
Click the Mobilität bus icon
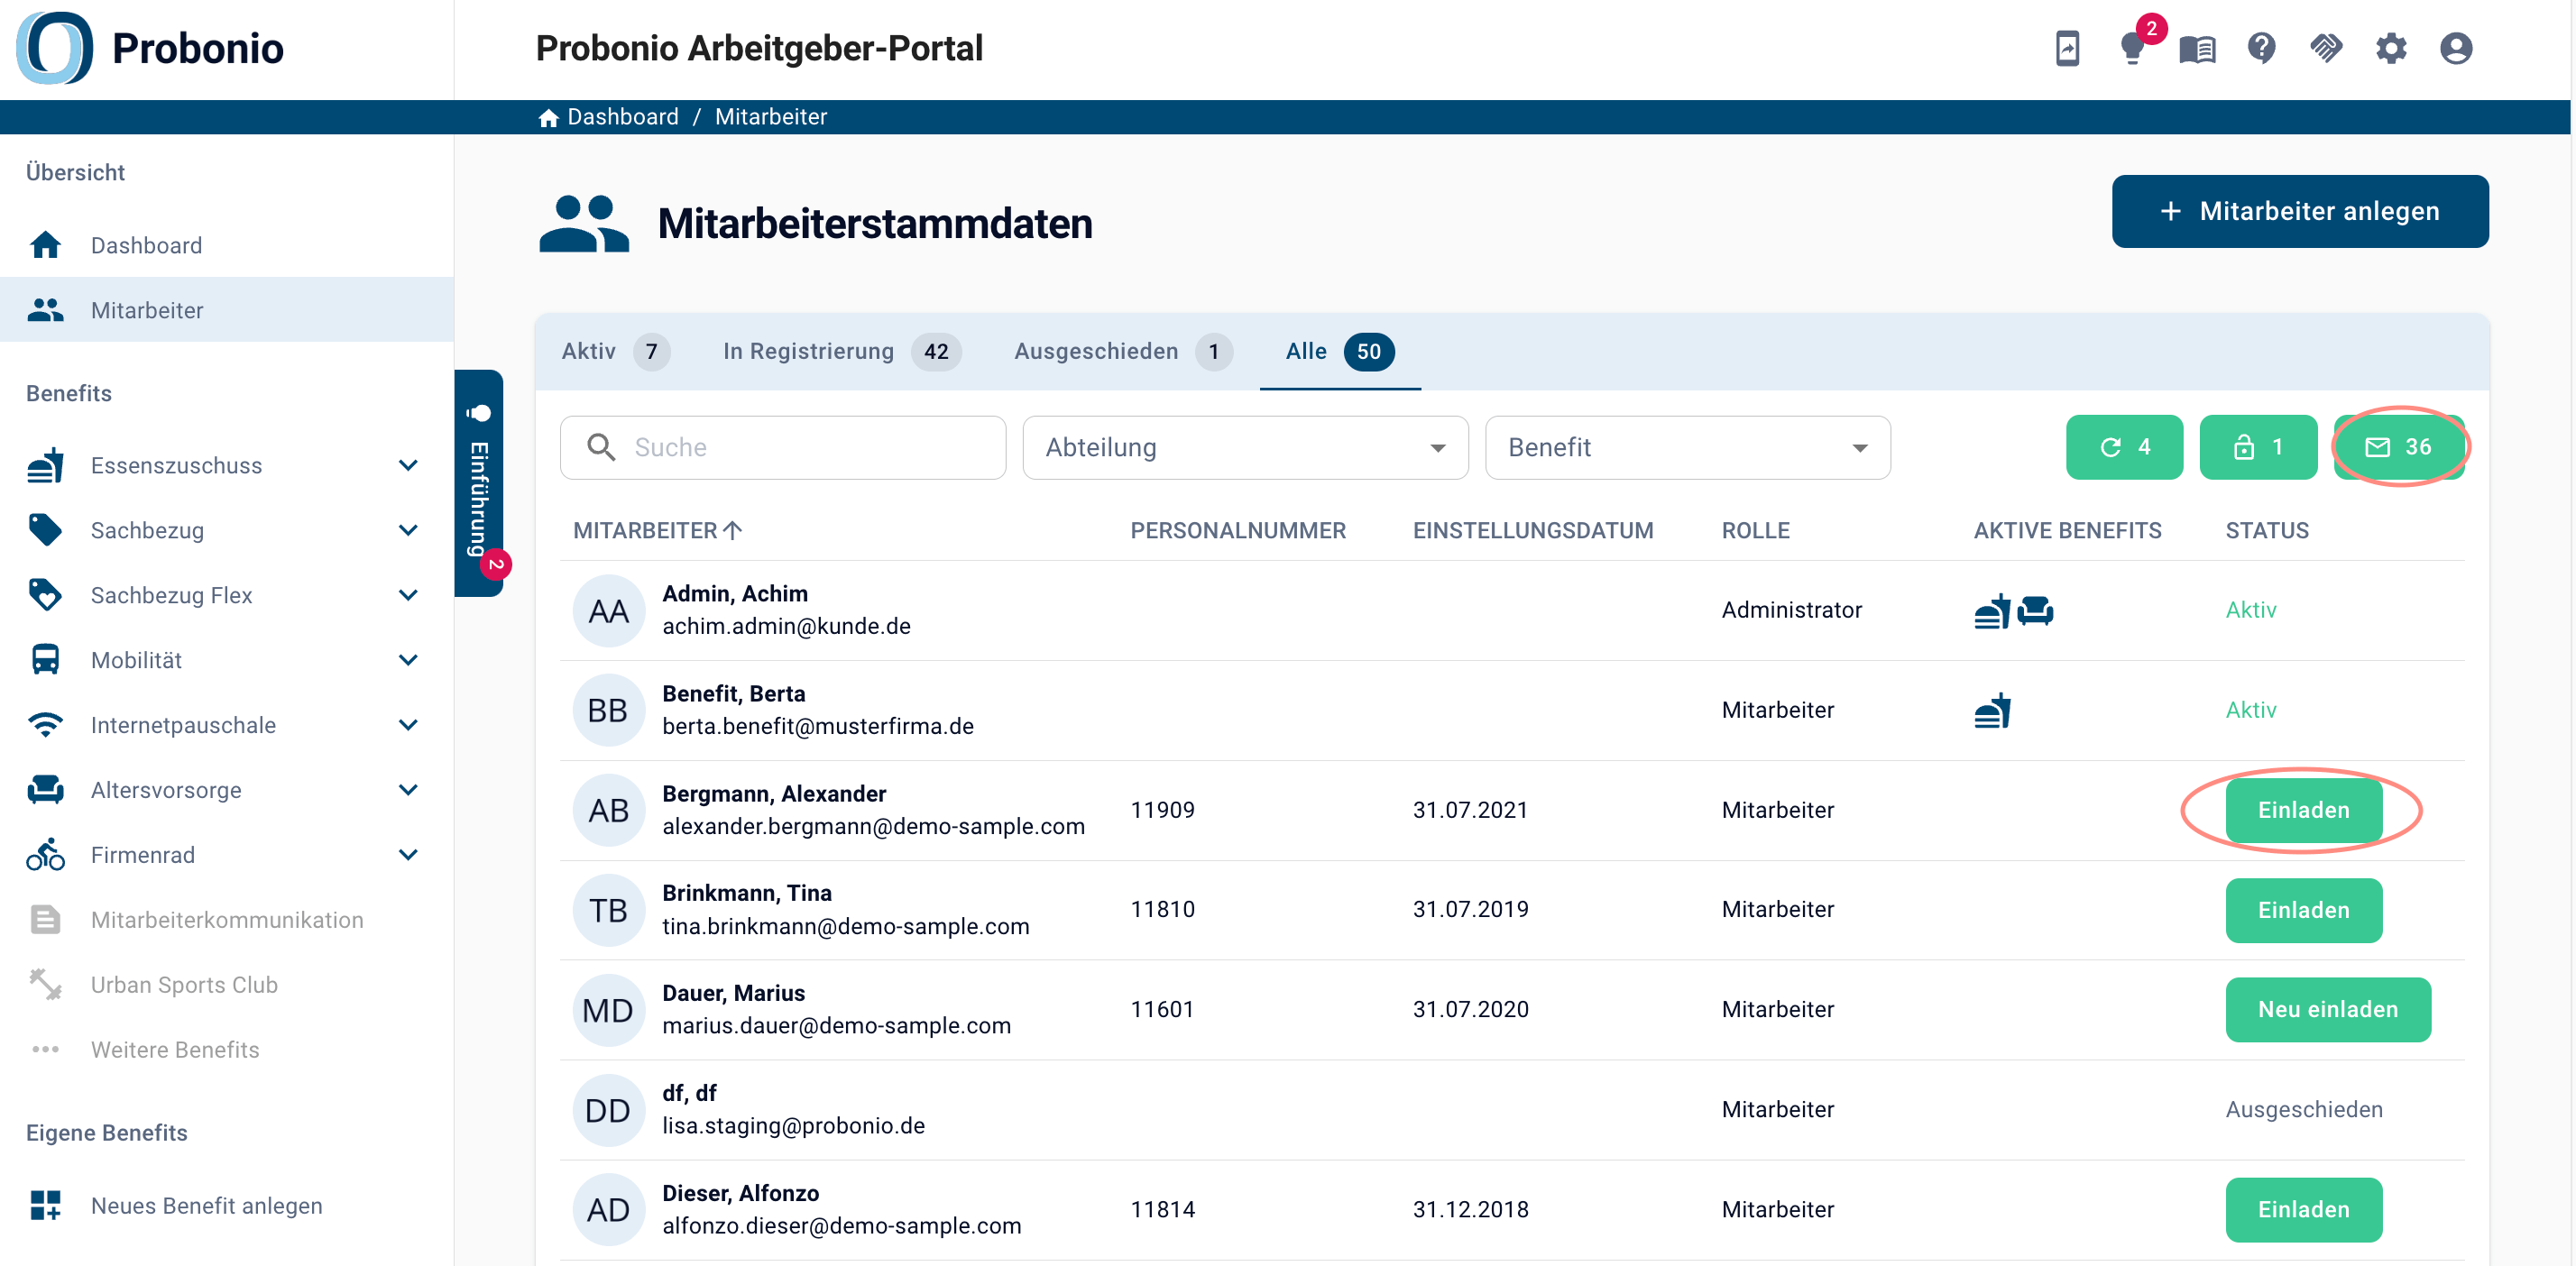coord(45,660)
